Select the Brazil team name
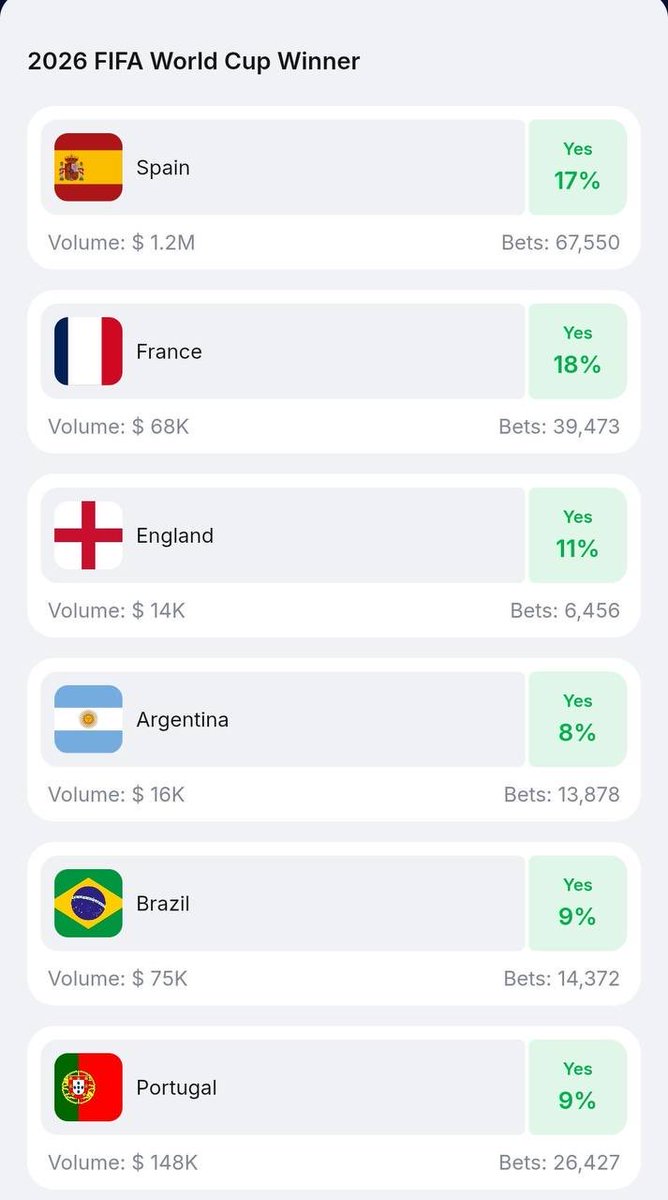The height and width of the screenshot is (1200, 668). (163, 904)
